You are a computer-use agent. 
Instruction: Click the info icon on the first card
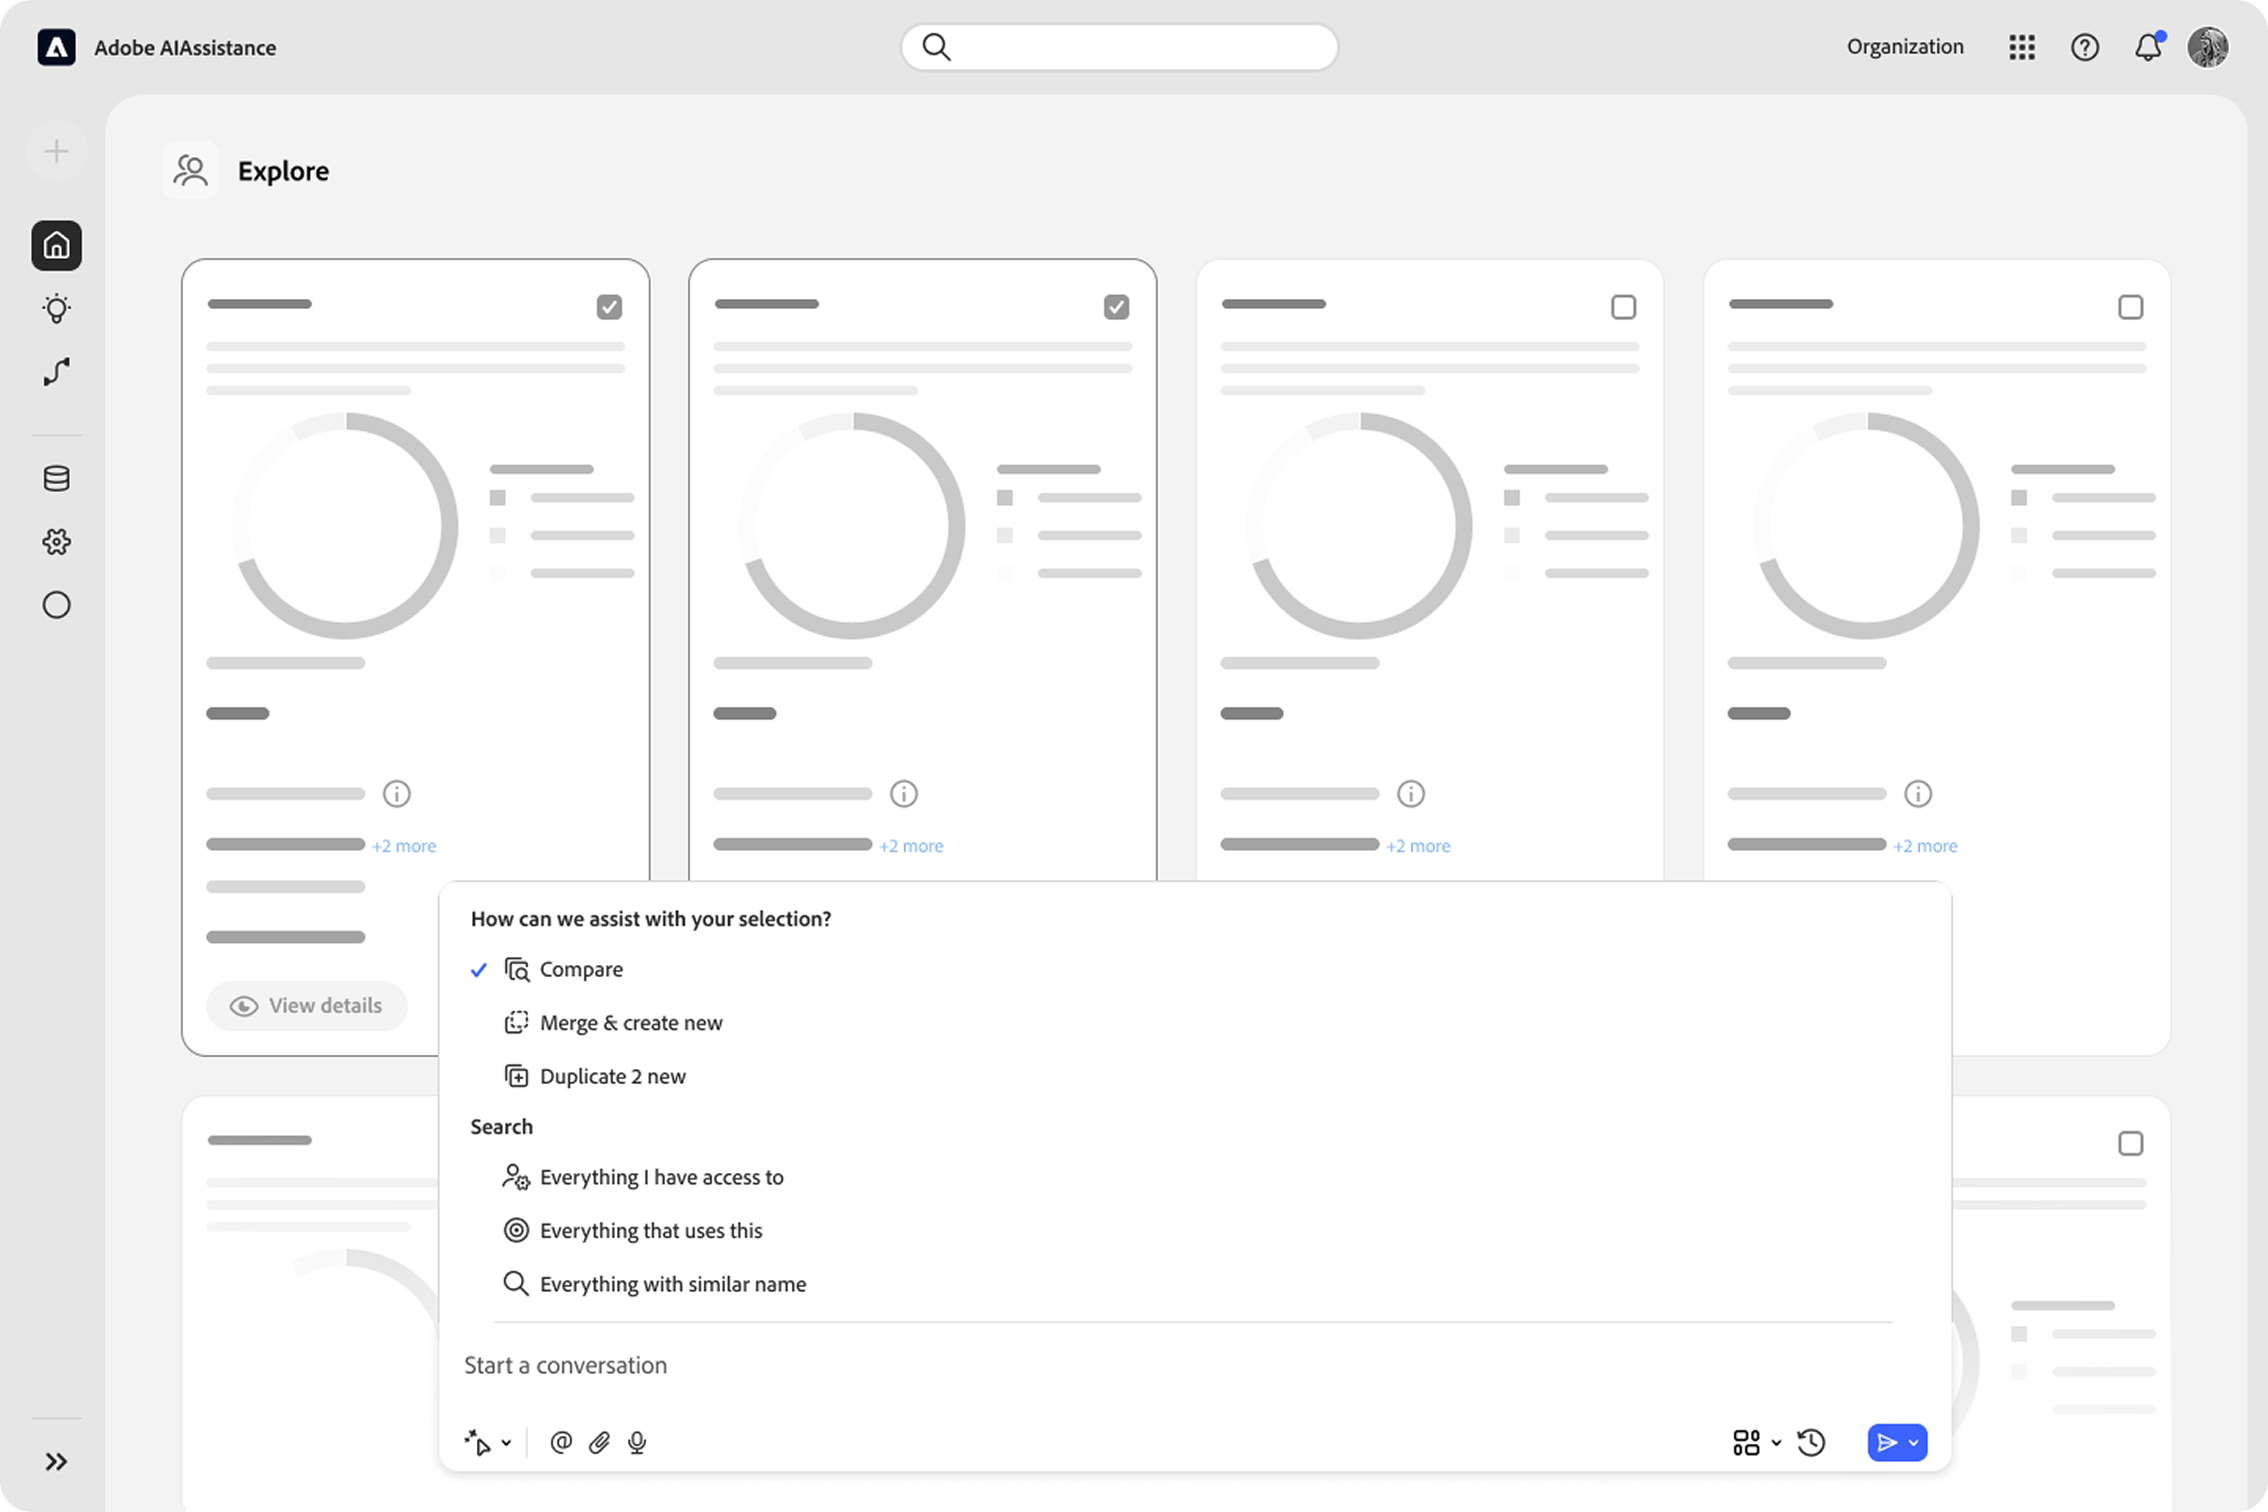pyautogui.click(x=396, y=794)
